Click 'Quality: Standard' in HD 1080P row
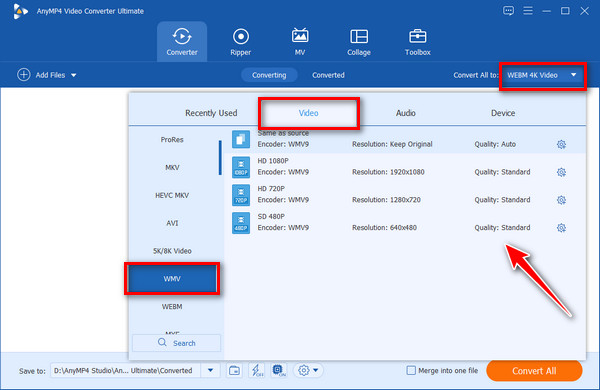The width and height of the screenshot is (600, 390). 502,172
